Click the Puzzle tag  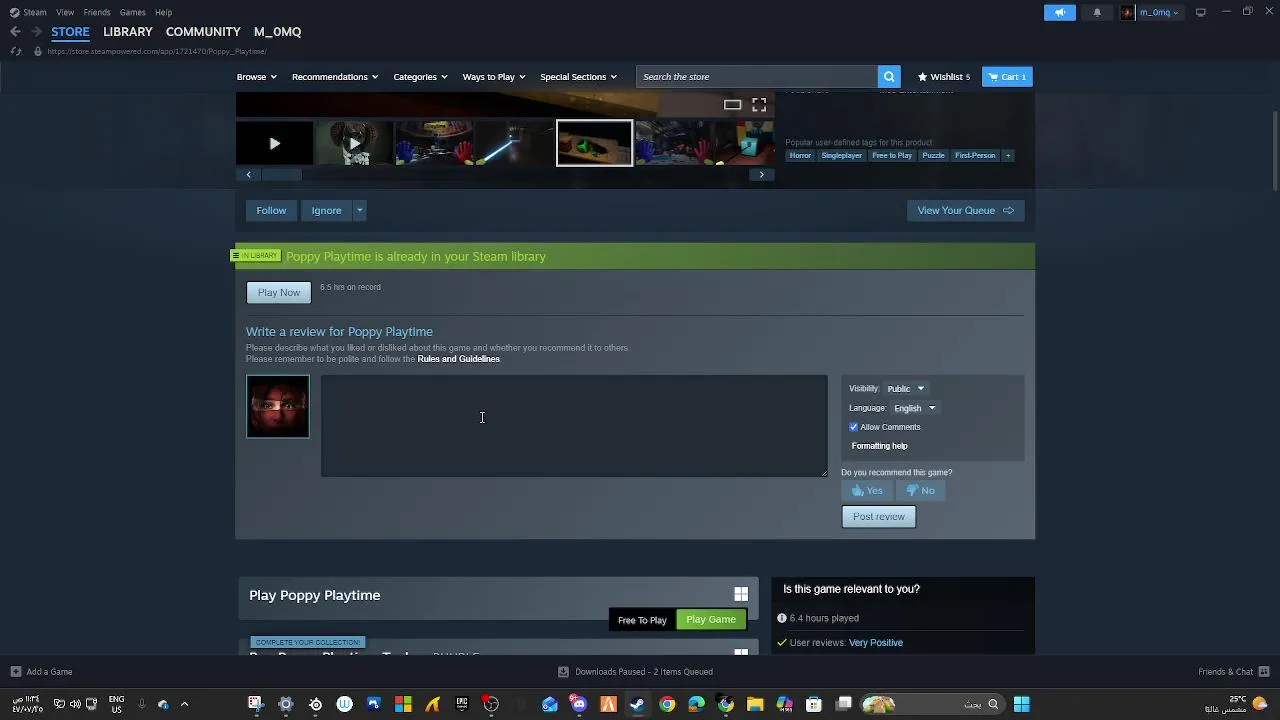(x=933, y=155)
